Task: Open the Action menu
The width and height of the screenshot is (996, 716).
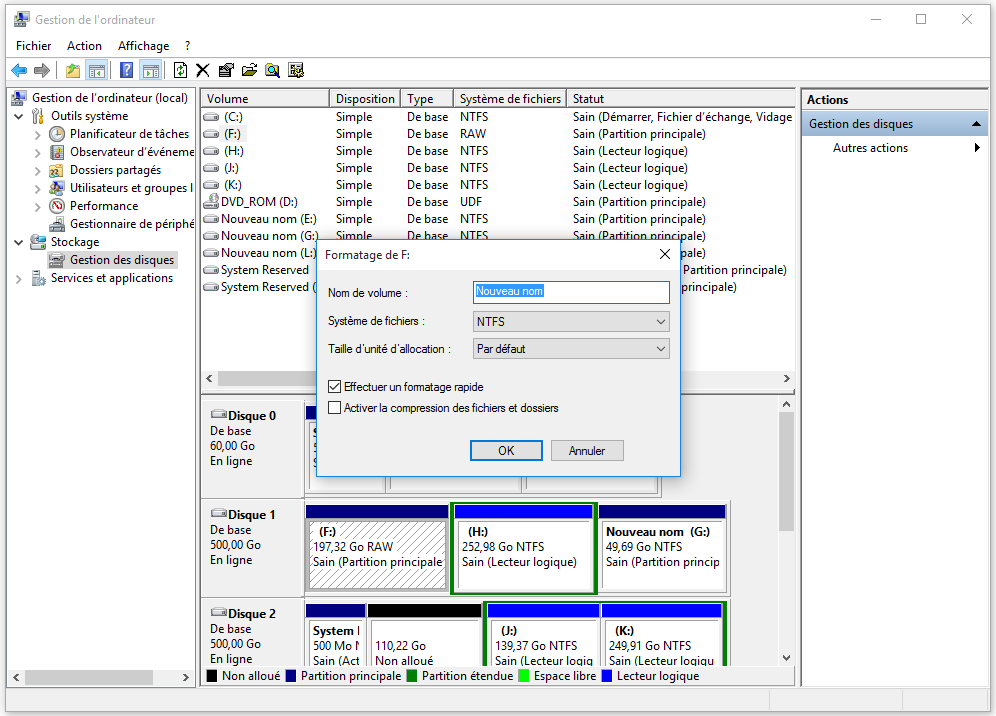Action: tap(84, 46)
